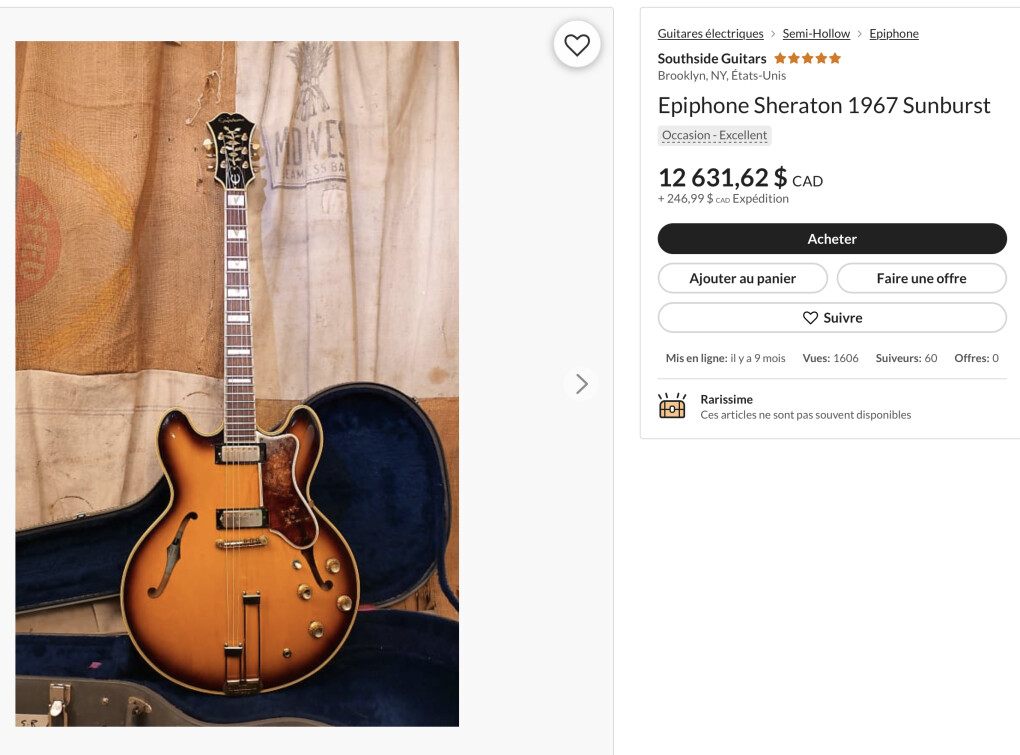The height and width of the screenshot is (755, 1020).
Task: Click the Rarissime treasure chest icon
Action: [672, 406]
